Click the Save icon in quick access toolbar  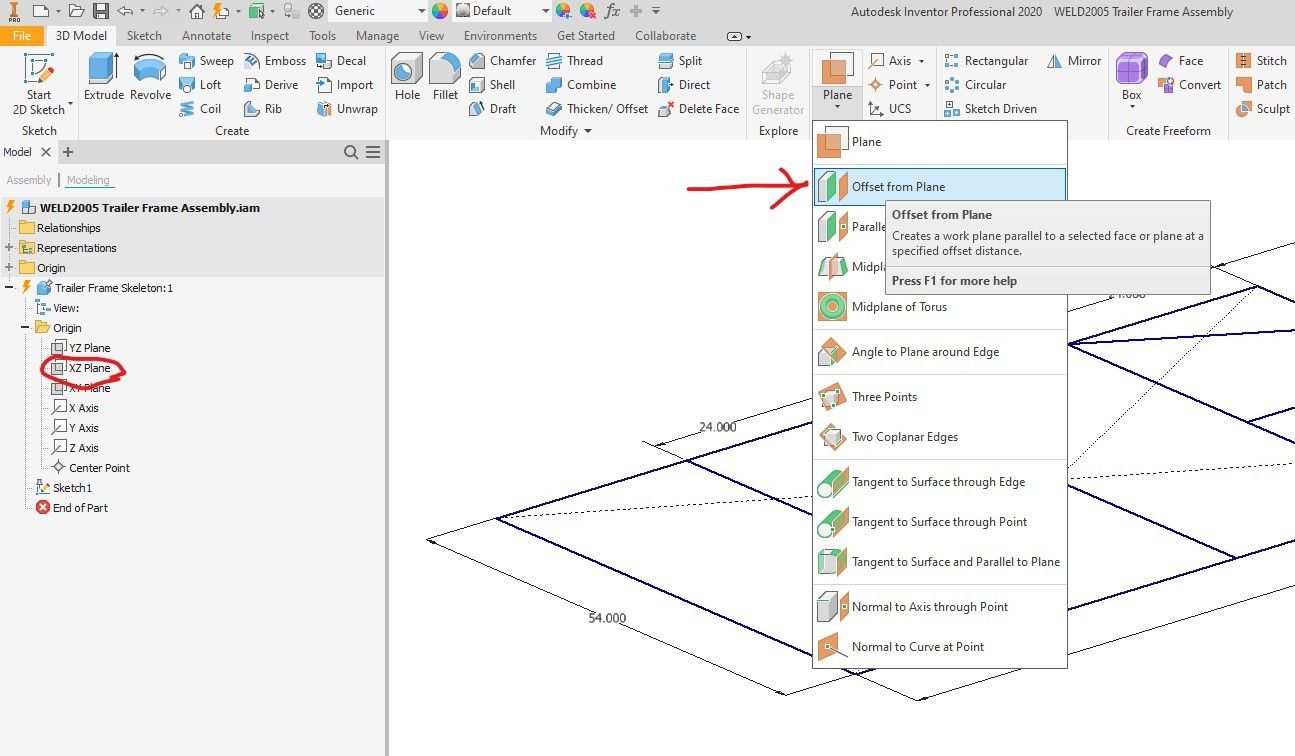[x=101, y=11]
